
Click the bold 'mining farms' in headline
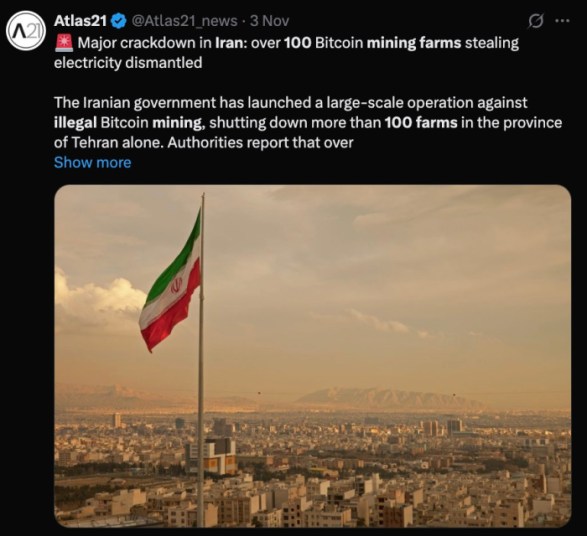414,43
